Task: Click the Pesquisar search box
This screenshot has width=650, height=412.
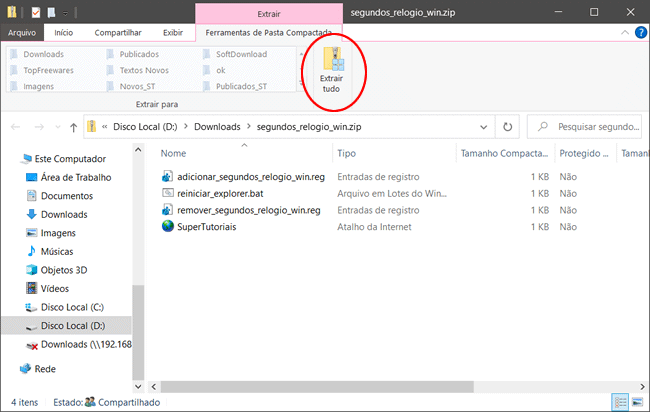Action: (x=590, y=127)
